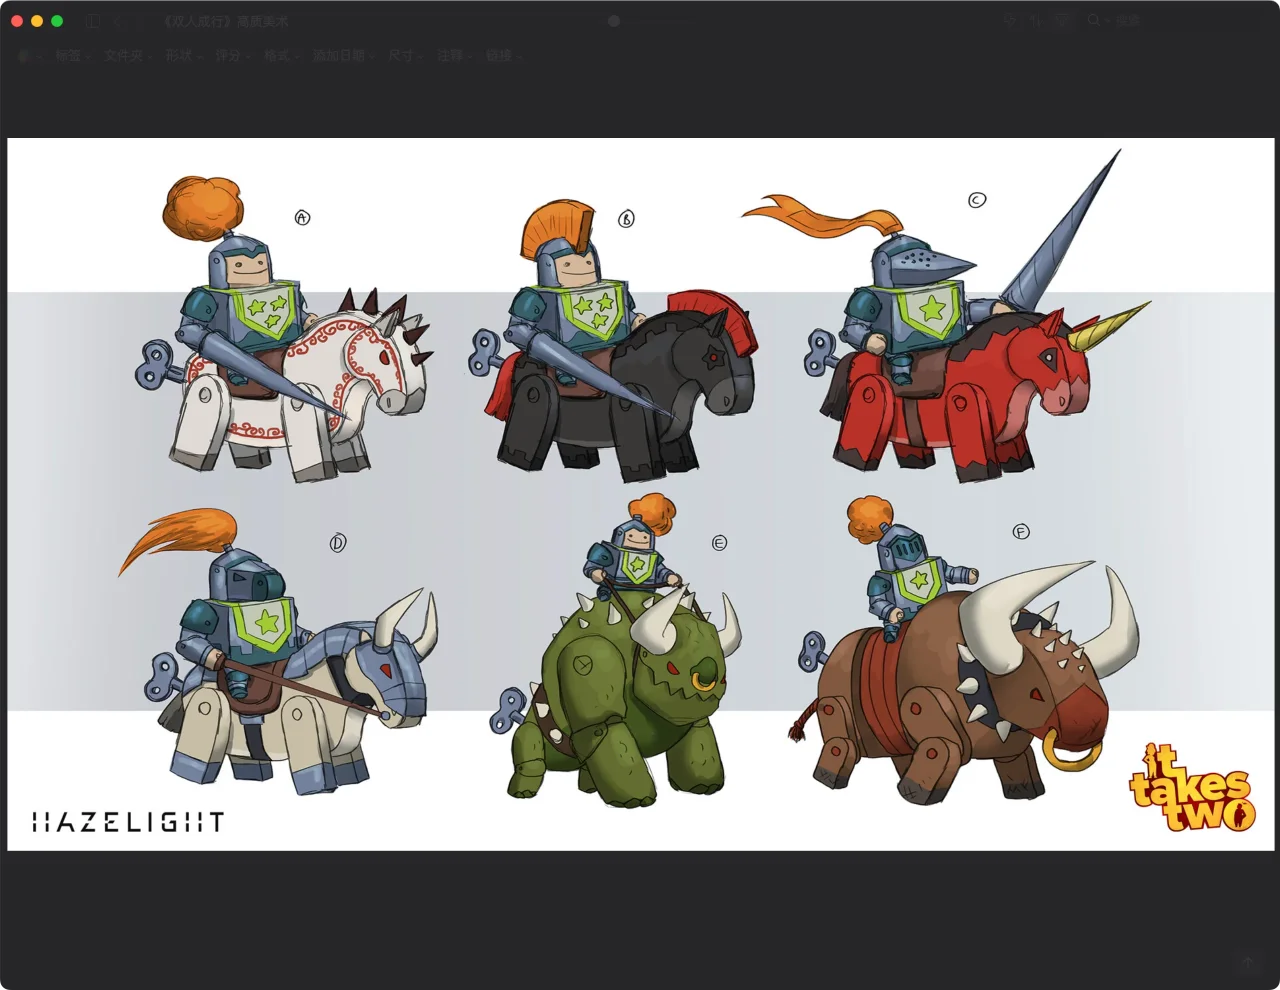The height and width of the screenshot is (990, 1280).
Task: Click the red close window button
Action: 17,21
